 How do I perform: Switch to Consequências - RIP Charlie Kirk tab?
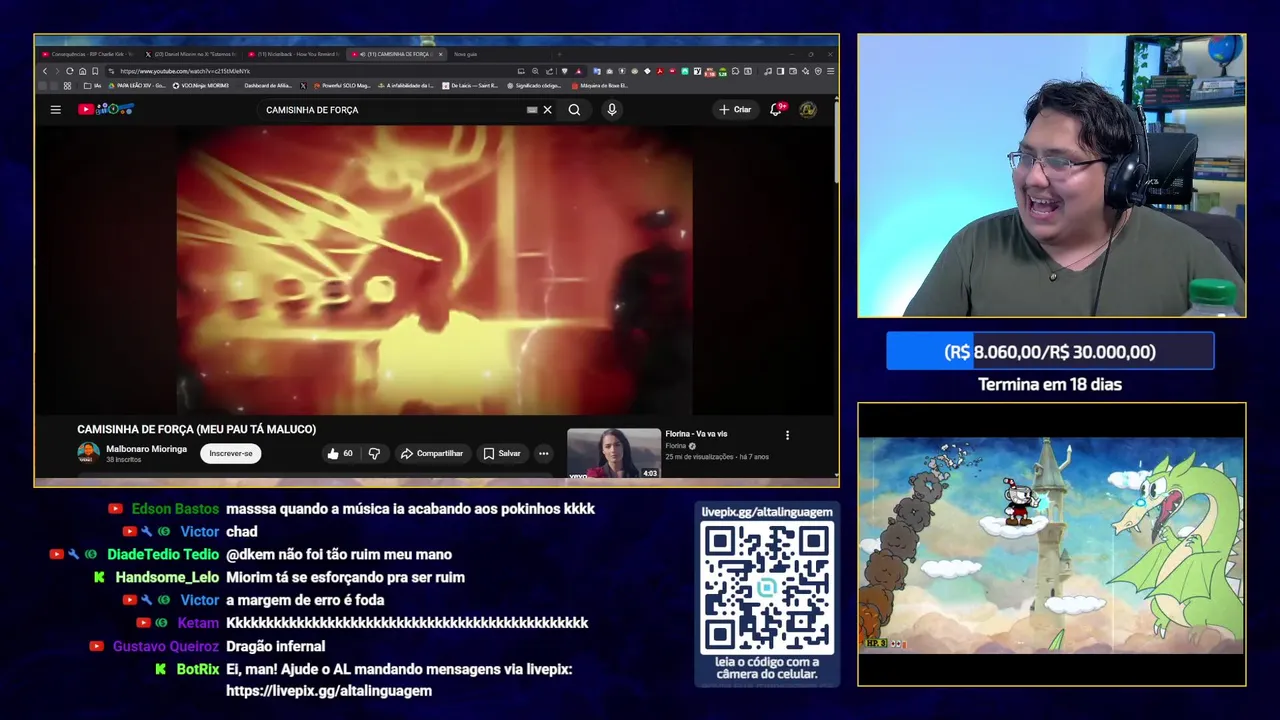click(x=87, y=54)
